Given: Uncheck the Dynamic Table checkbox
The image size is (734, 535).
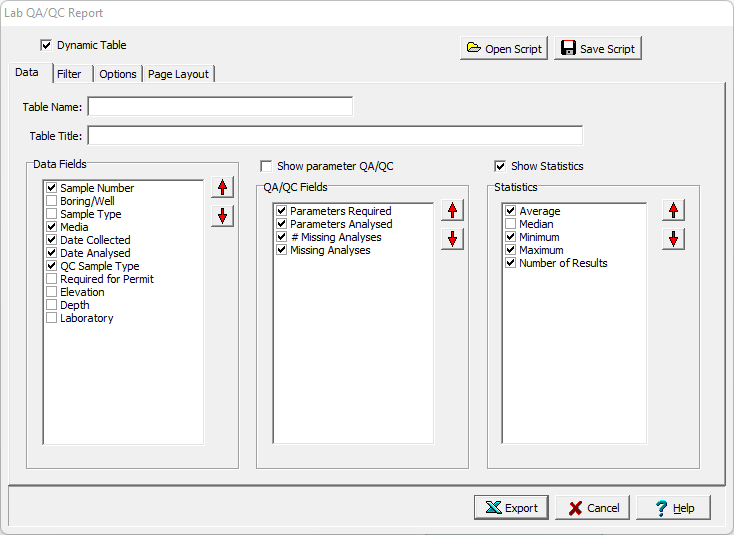Looking at the screenshot, I should click(46, 45).
